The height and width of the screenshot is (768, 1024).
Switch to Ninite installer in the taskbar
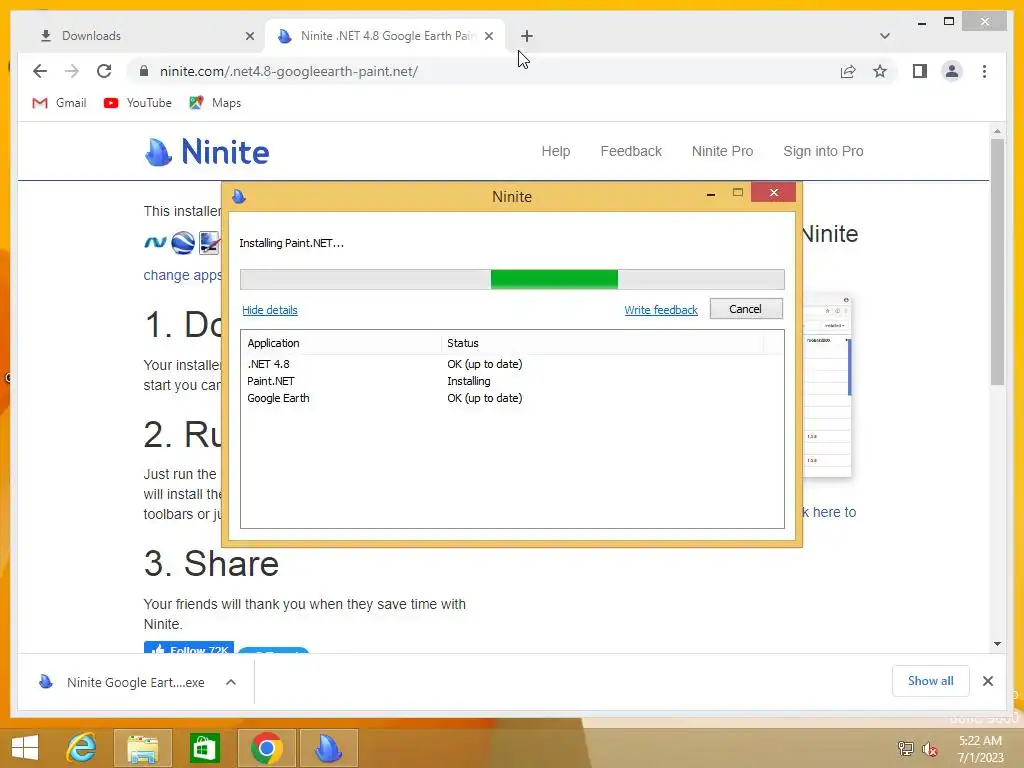click(x=328, y=748)
